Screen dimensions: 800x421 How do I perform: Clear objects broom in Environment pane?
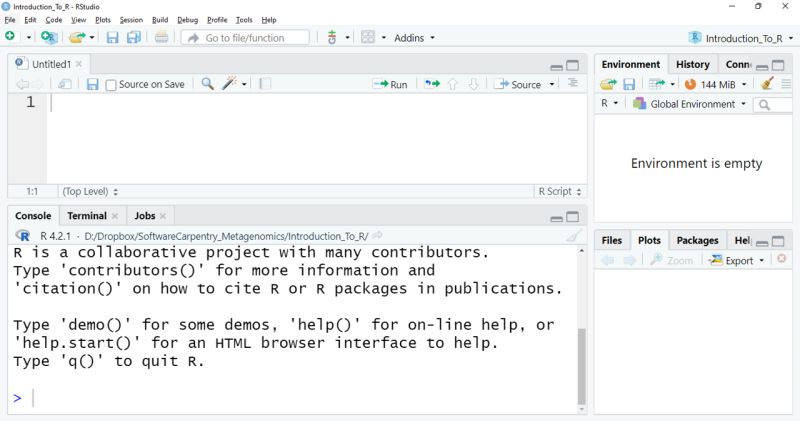tap(767, 83)
